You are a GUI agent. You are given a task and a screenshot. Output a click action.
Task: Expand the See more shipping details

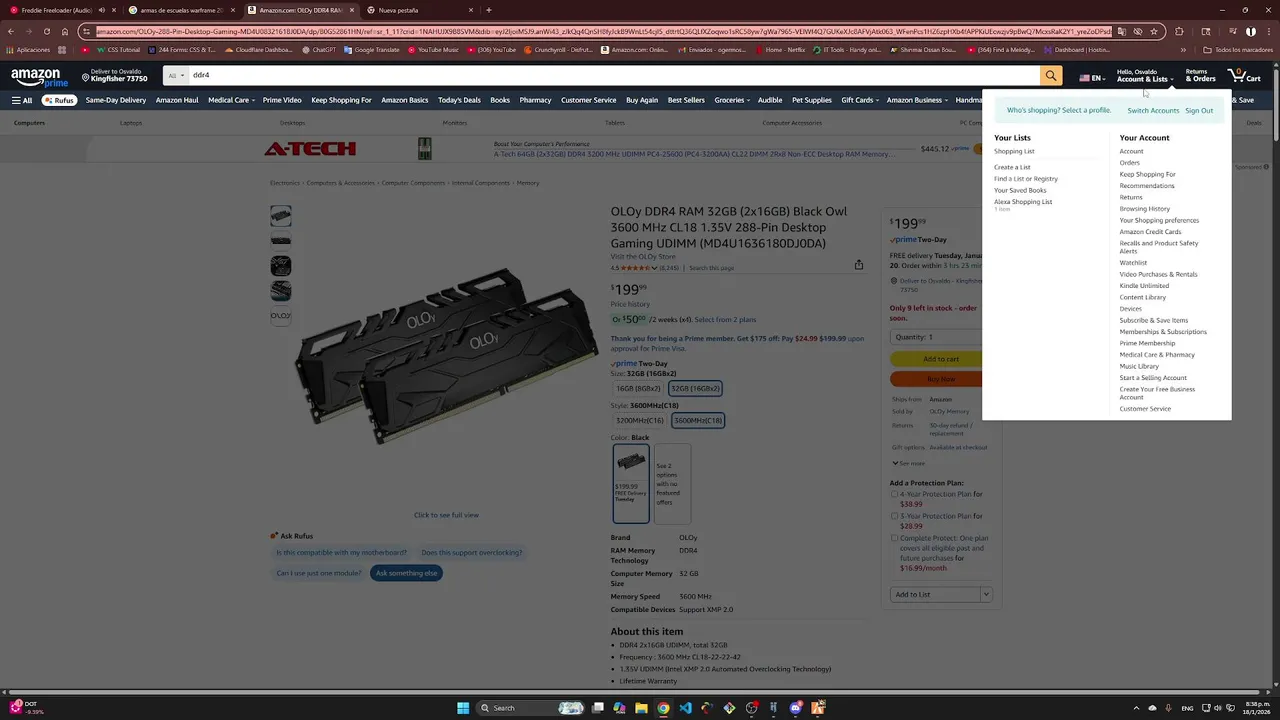pos(908,463)
